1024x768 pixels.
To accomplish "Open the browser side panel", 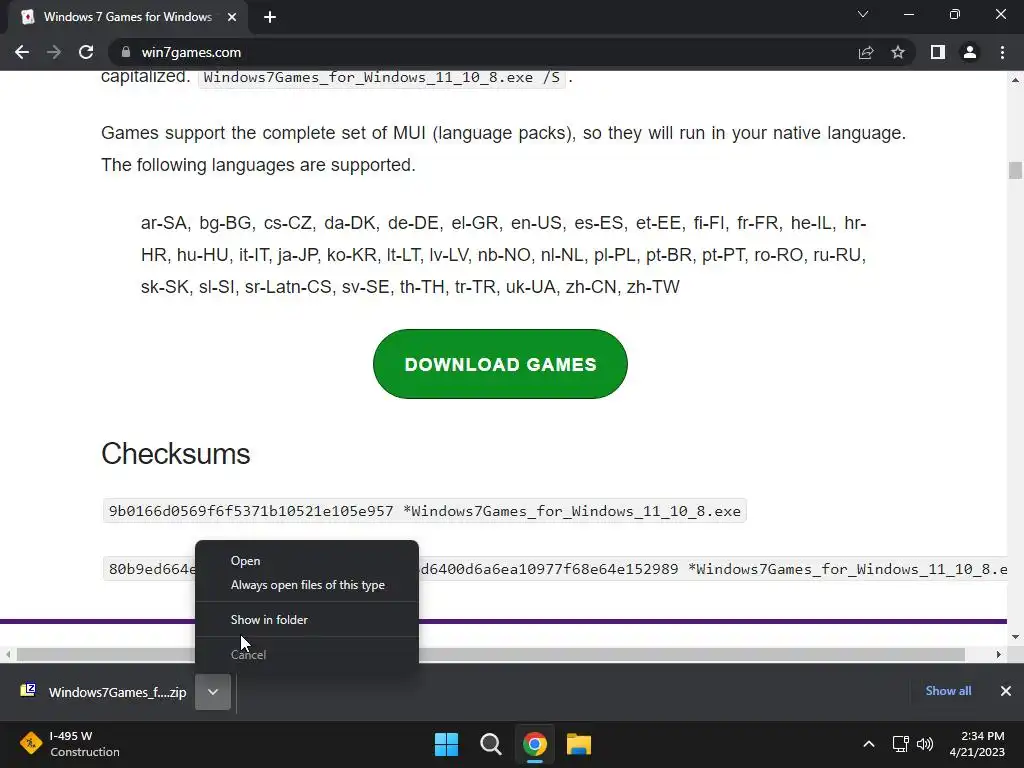I will [938, 52].
